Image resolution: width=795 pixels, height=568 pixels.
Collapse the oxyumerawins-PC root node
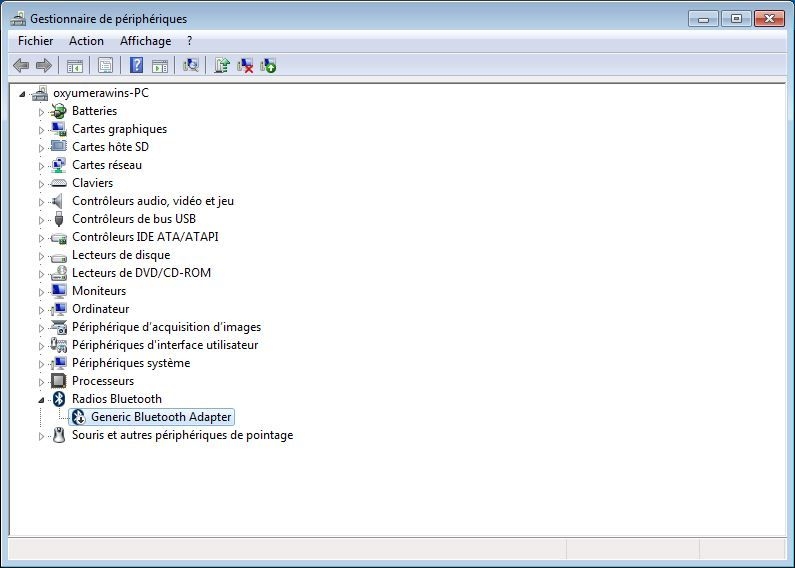22,94
